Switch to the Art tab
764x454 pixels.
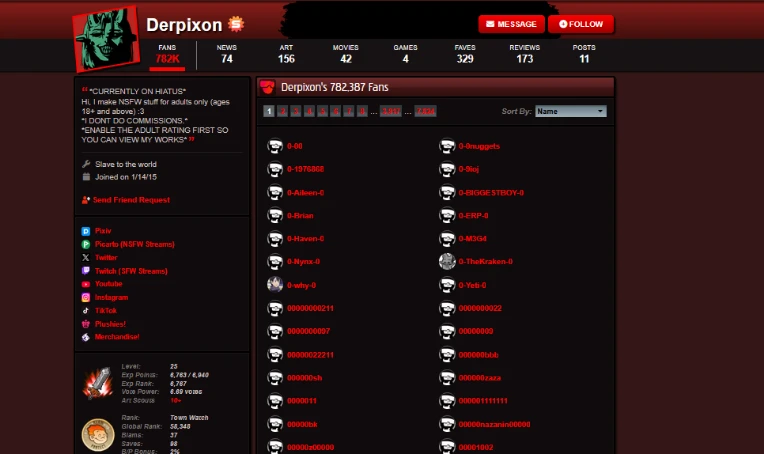click(286, 53)
